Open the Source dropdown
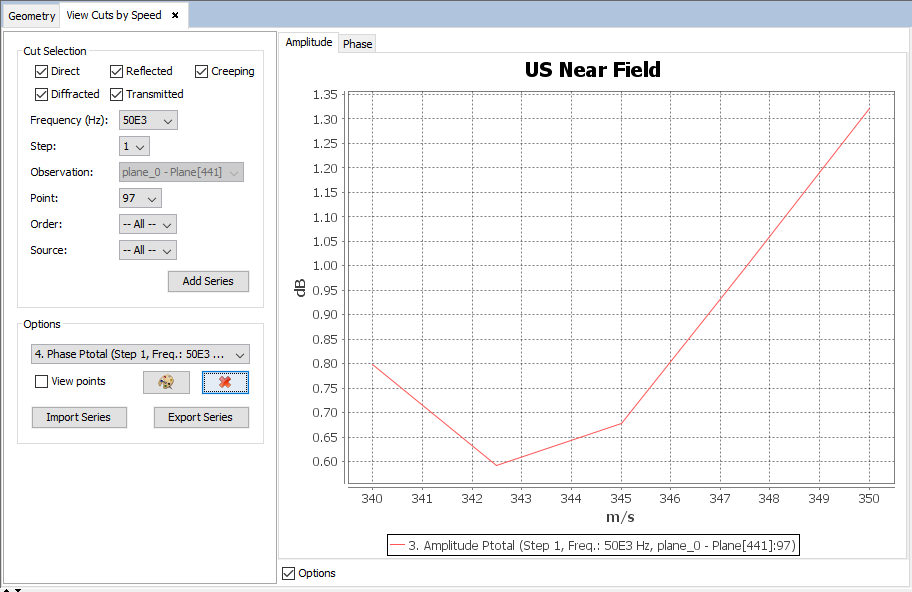912x592 pixels. pyautogui.click(x=148, y=250)
